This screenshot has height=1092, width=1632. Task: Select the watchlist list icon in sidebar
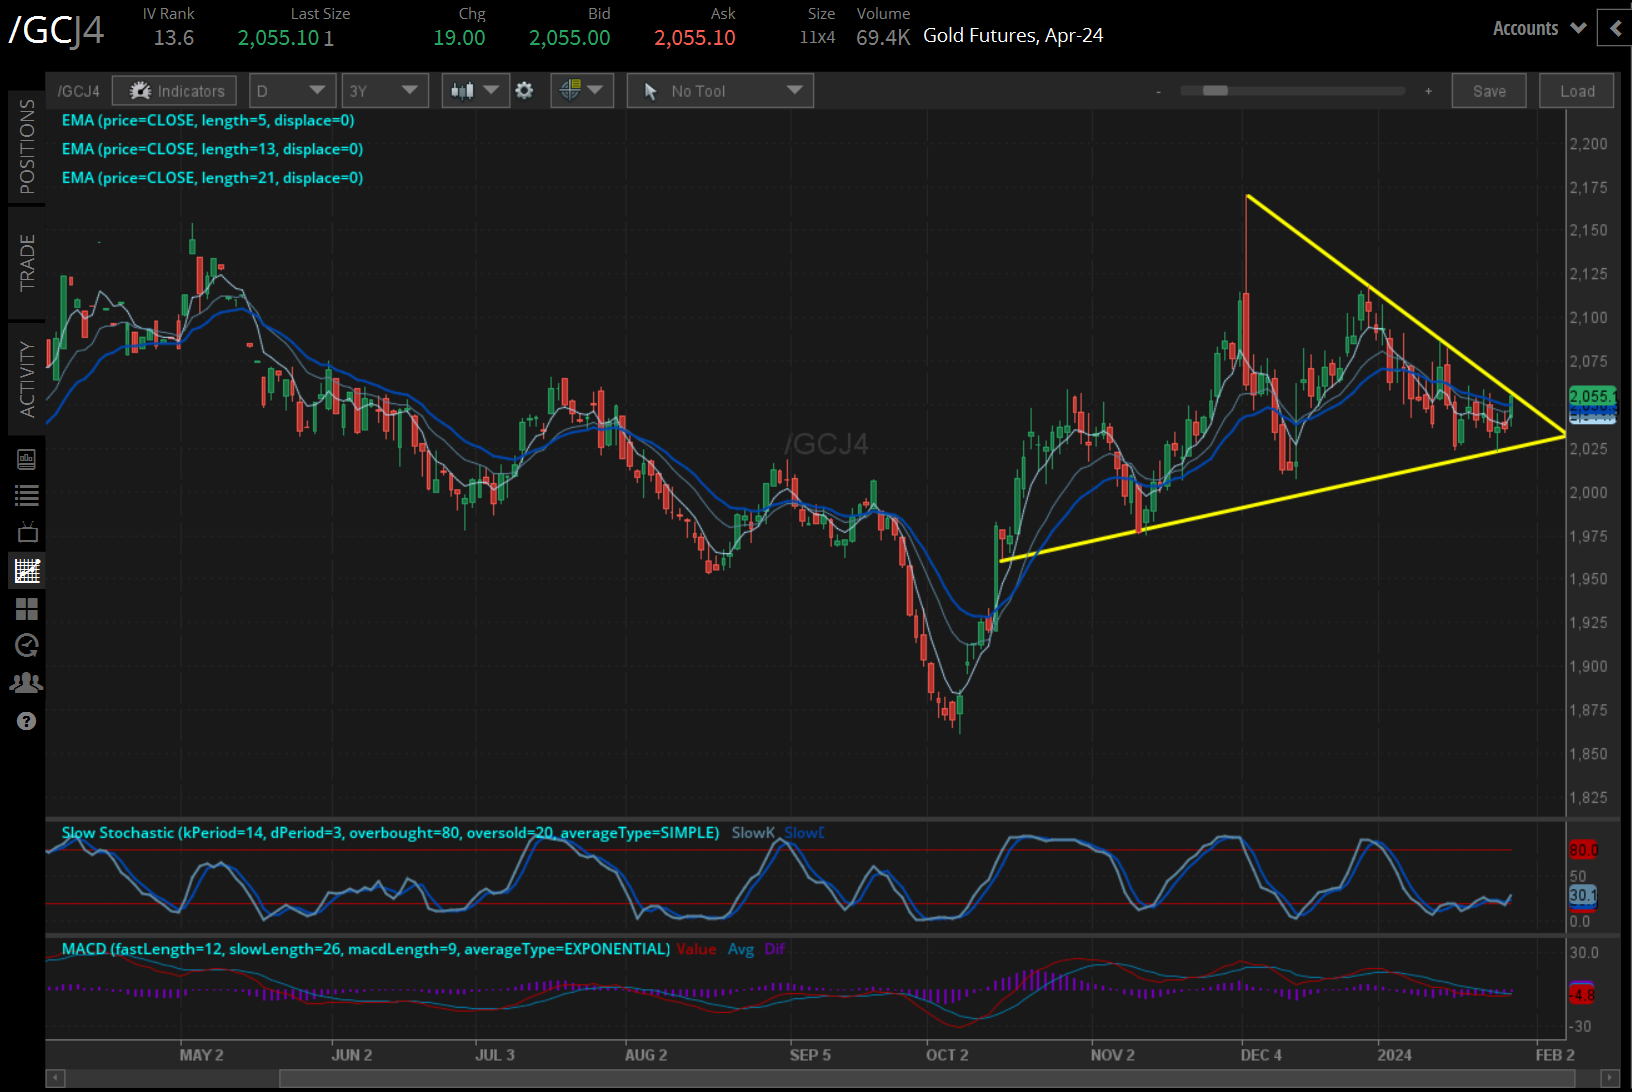pyautogui.click(x=27, y=495)
